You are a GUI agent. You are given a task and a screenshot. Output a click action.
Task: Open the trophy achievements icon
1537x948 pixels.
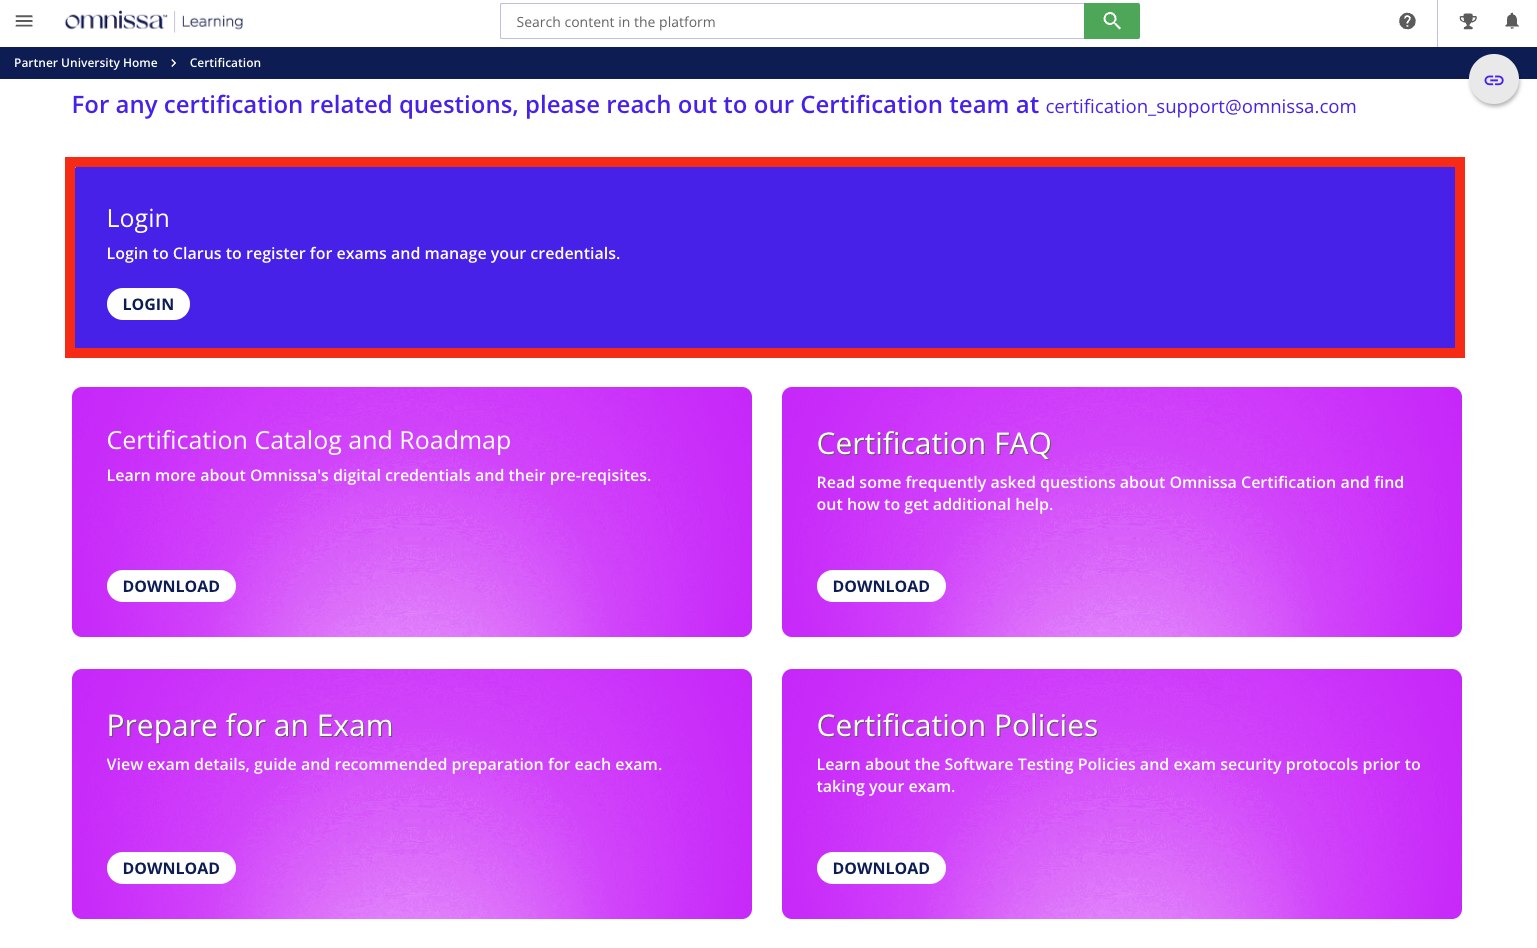(x=1467, y=21)
